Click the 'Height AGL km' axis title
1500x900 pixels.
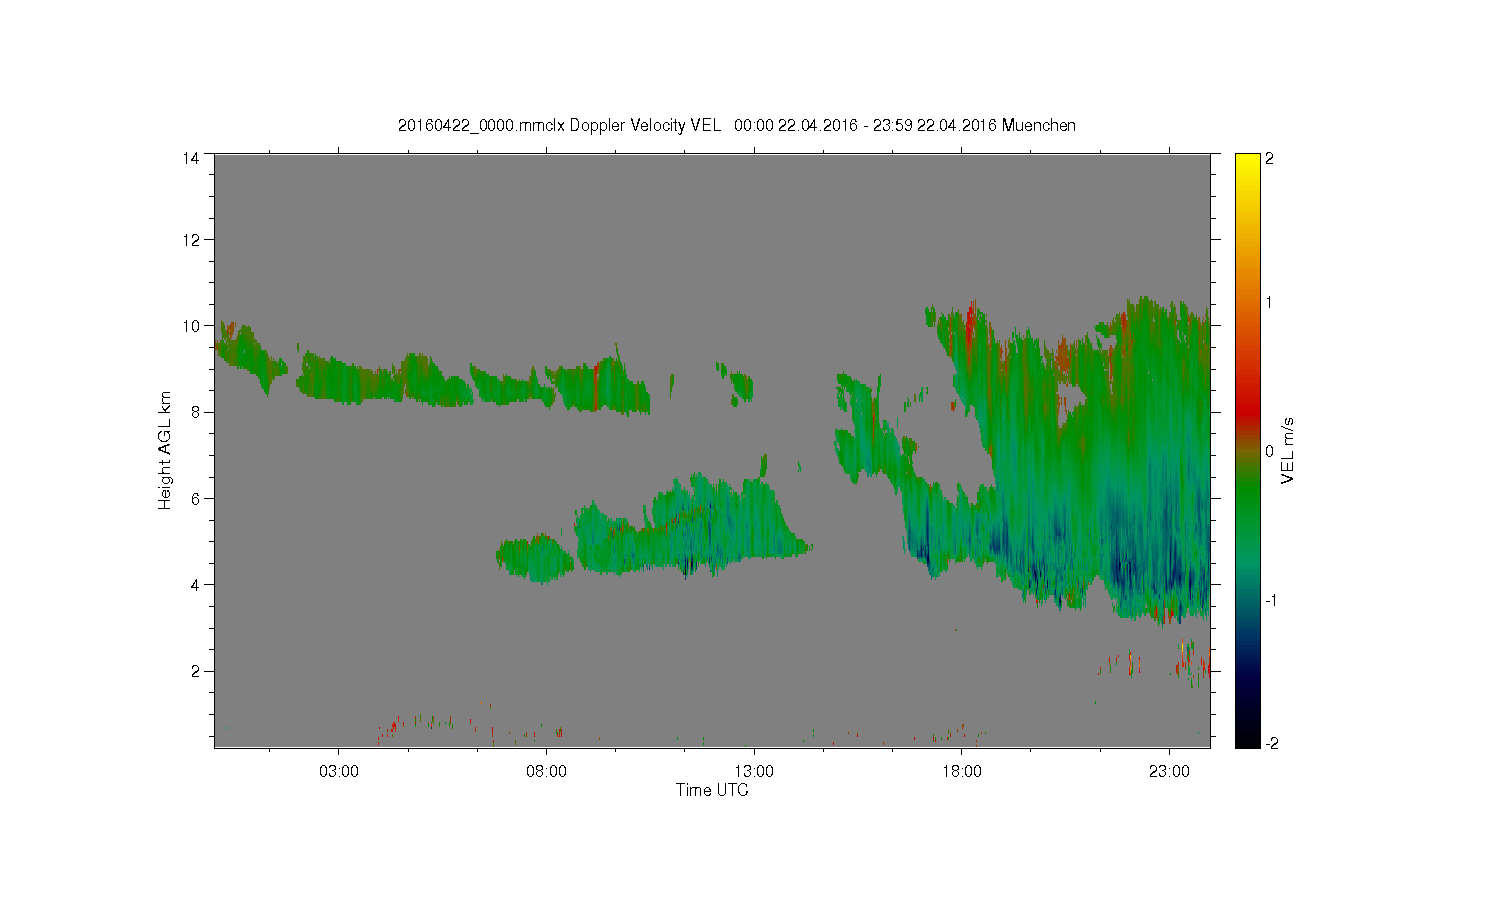click(165, 450)
